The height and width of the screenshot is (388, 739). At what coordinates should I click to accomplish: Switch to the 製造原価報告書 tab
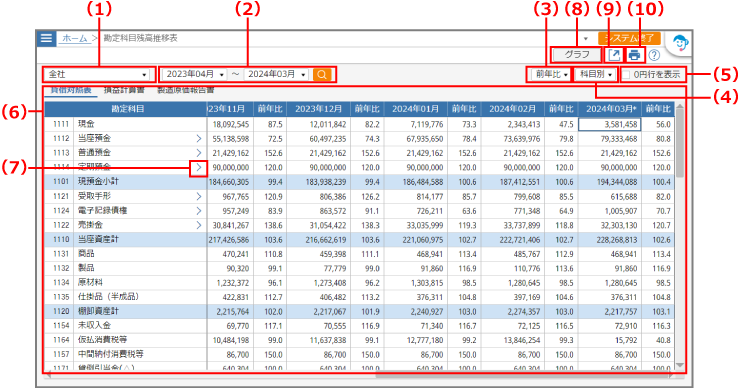pyautogui.click(x=185, y=90)
